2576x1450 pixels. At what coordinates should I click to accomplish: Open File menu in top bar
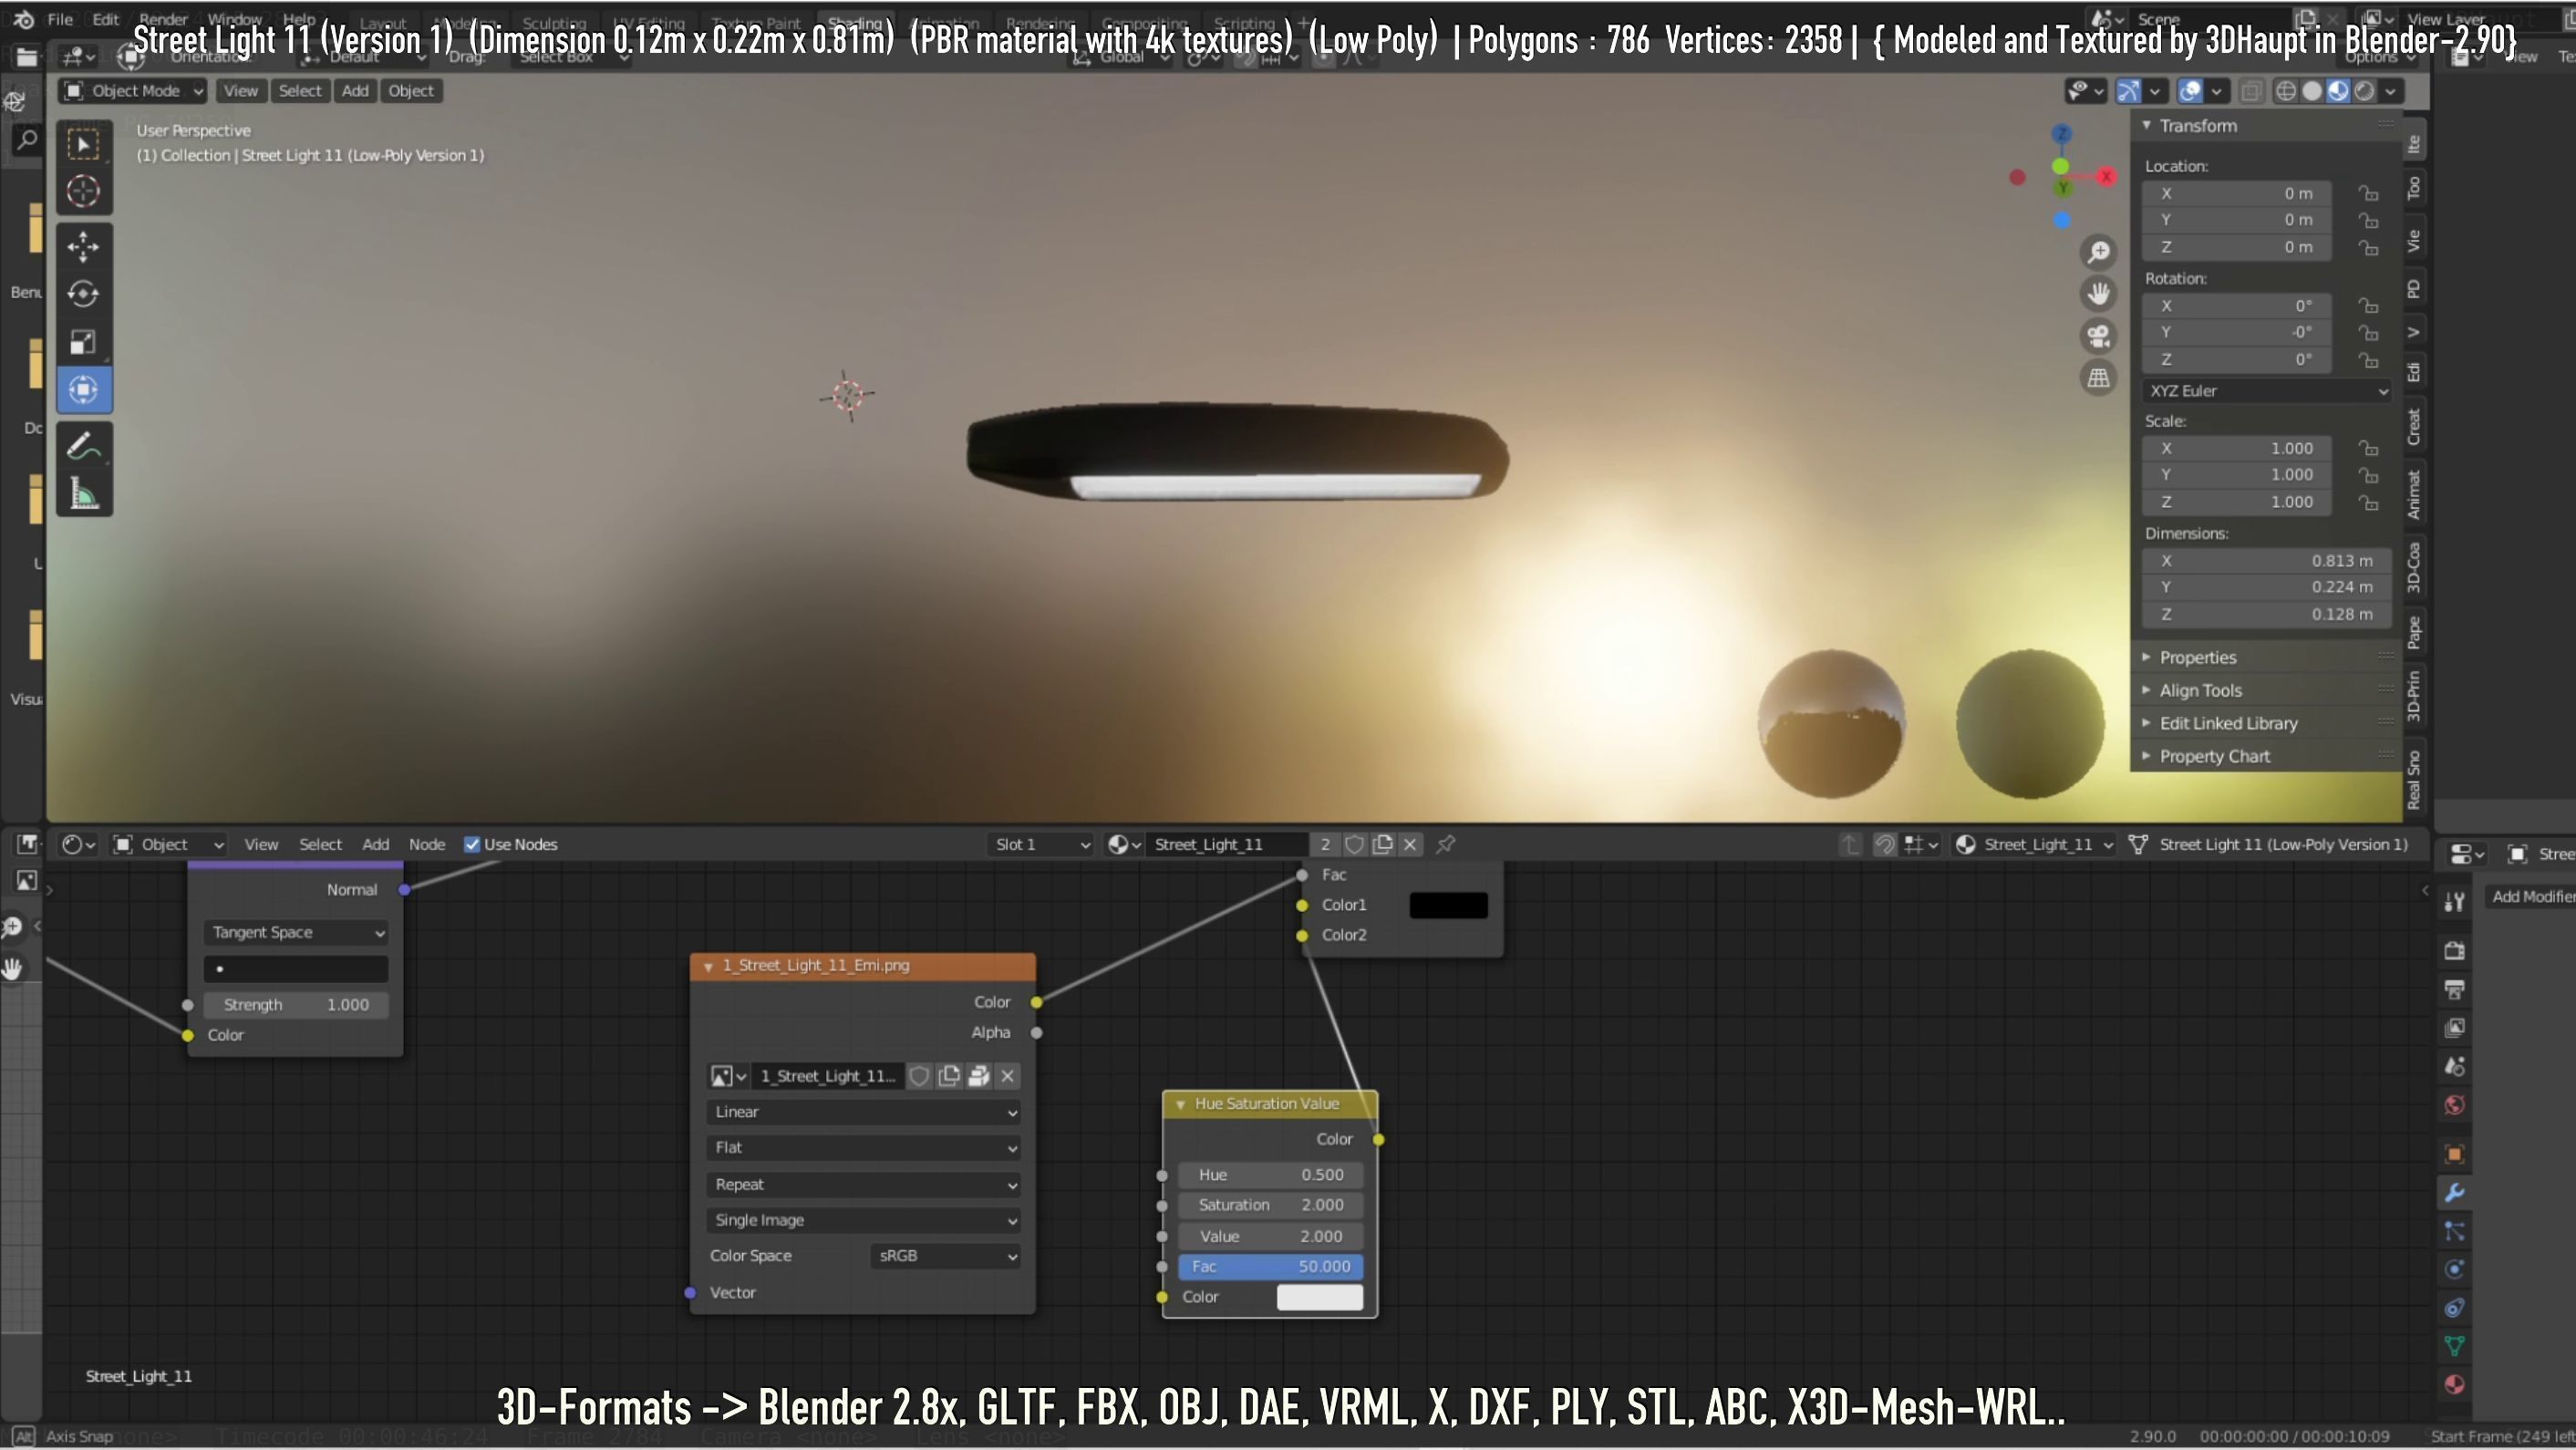pos(60,19)
